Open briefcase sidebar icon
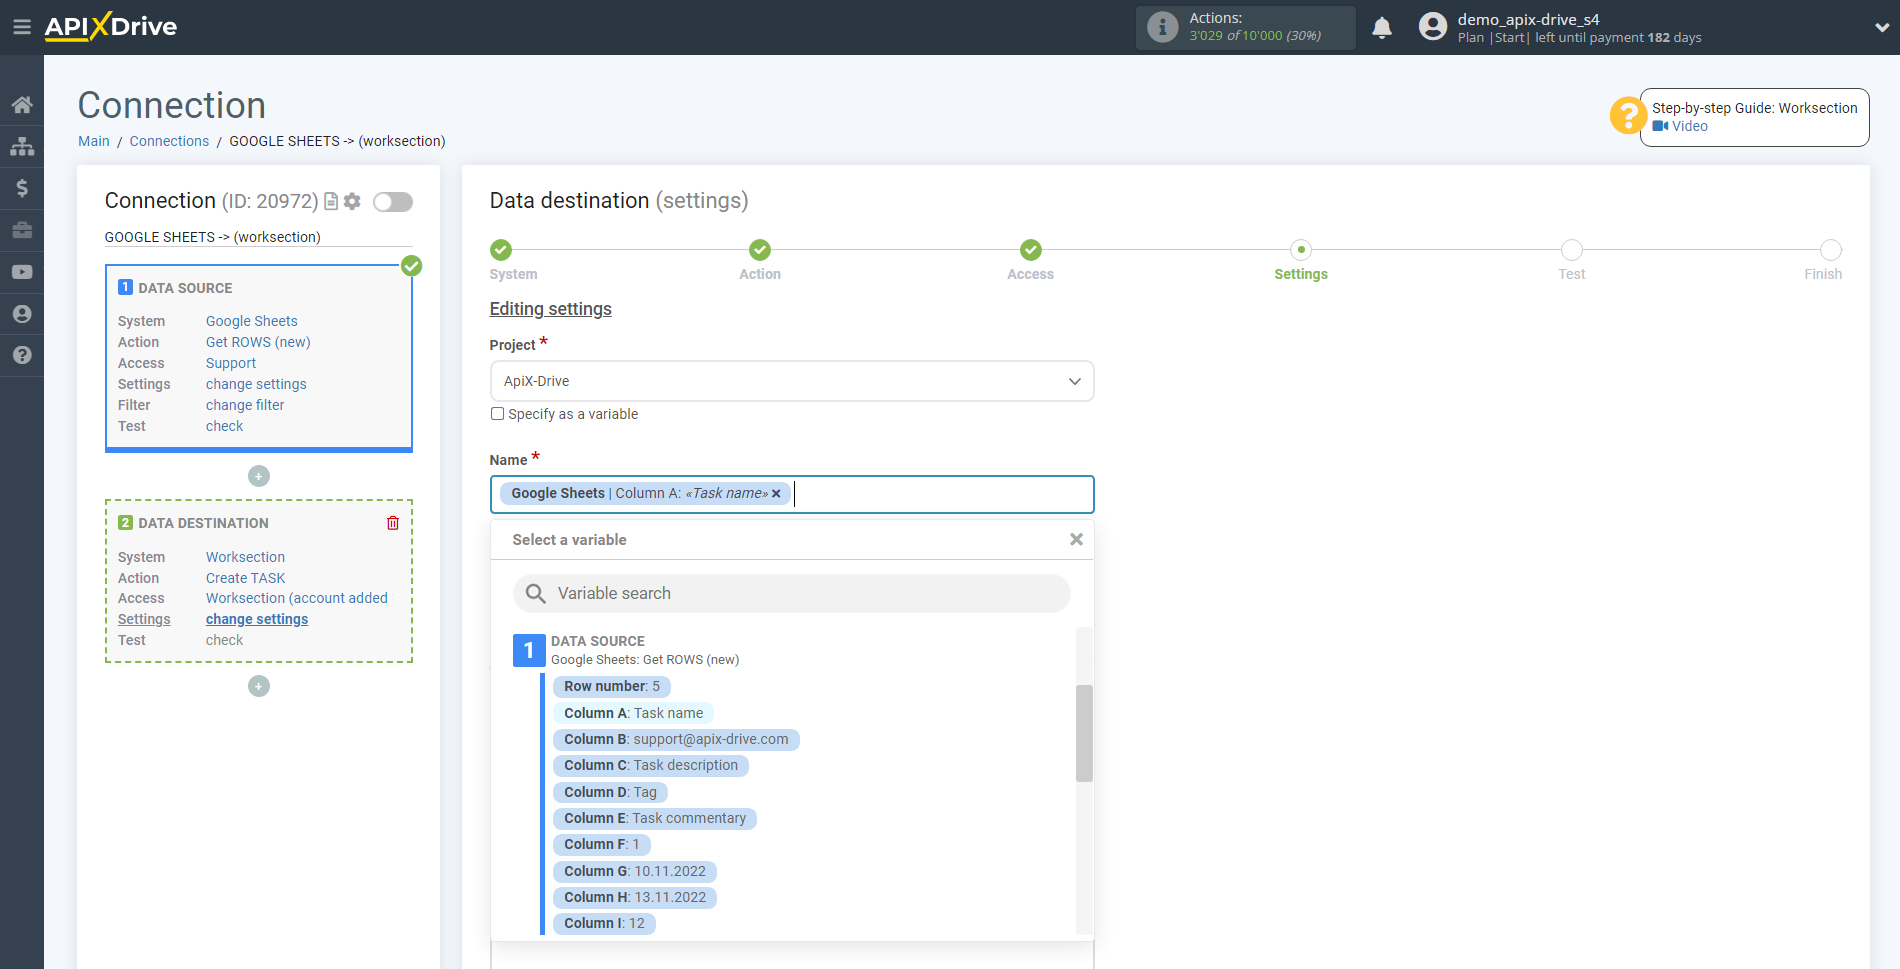 click(22, 230)
